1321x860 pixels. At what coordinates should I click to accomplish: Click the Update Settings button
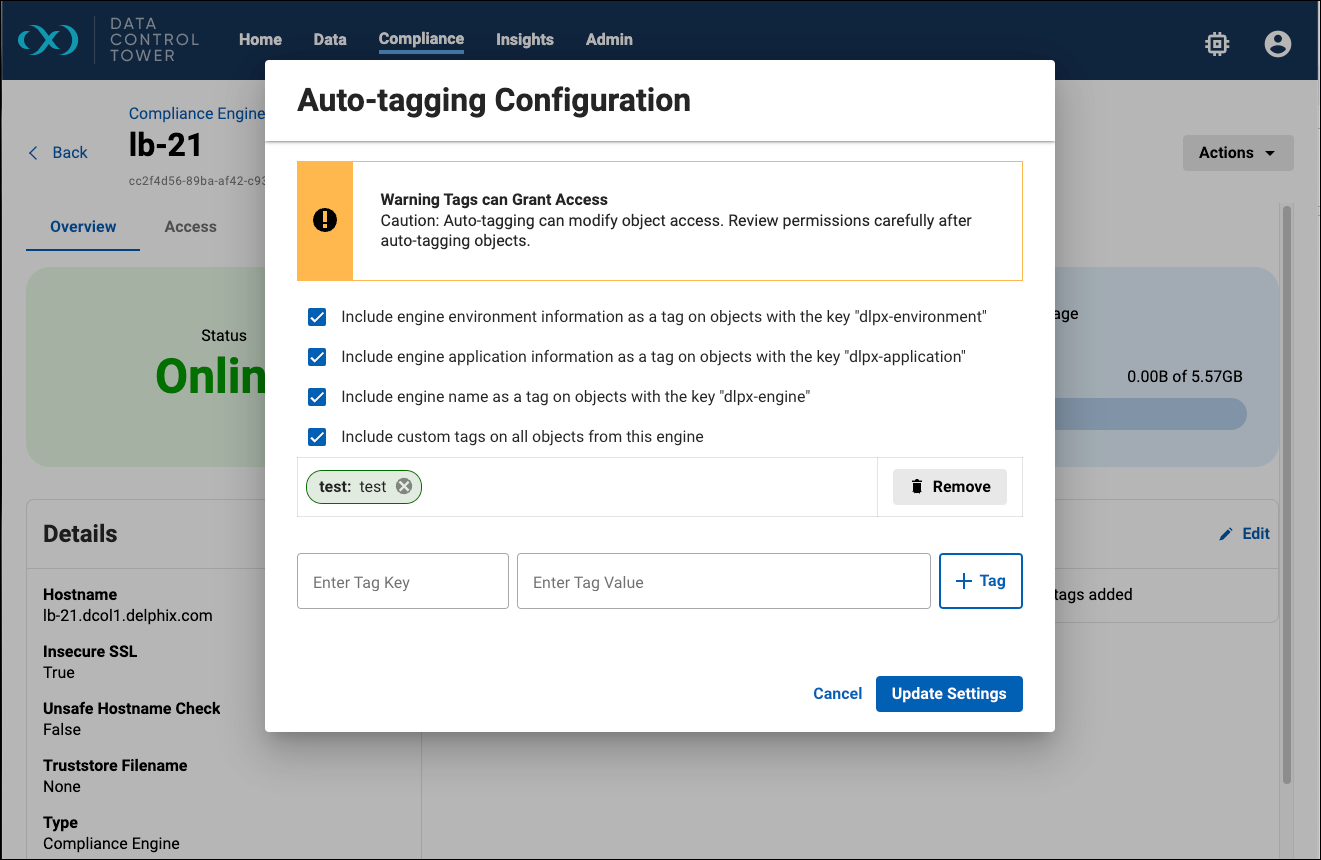click(x=948, y=694)
